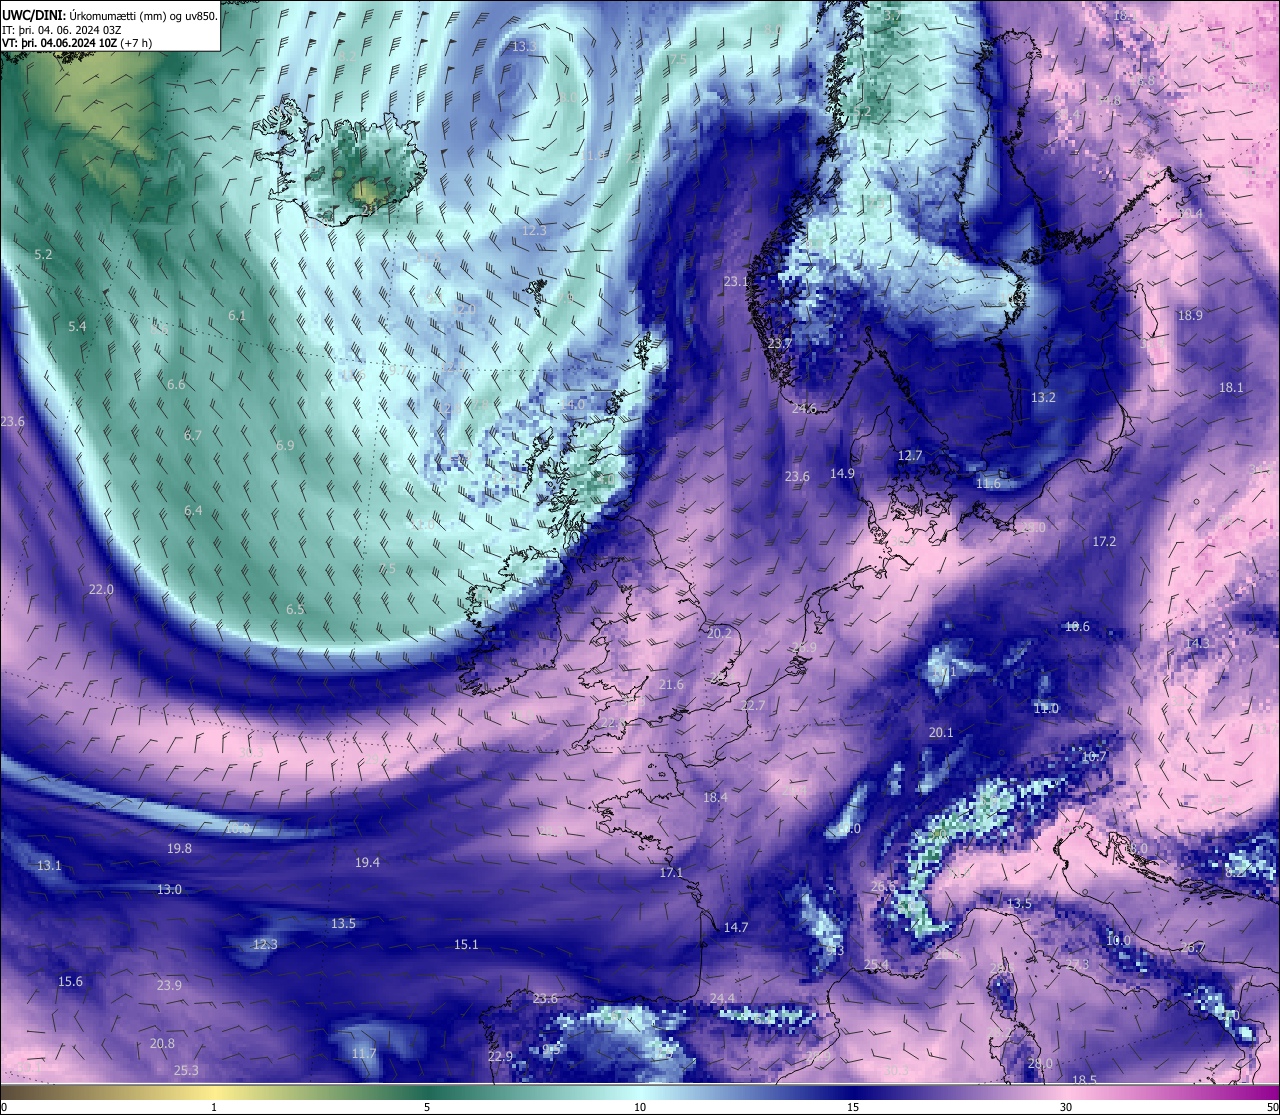The height and width of the screenshot is (1115, 1280).
Task: Click the color scale label 5
Action: 427,1107
